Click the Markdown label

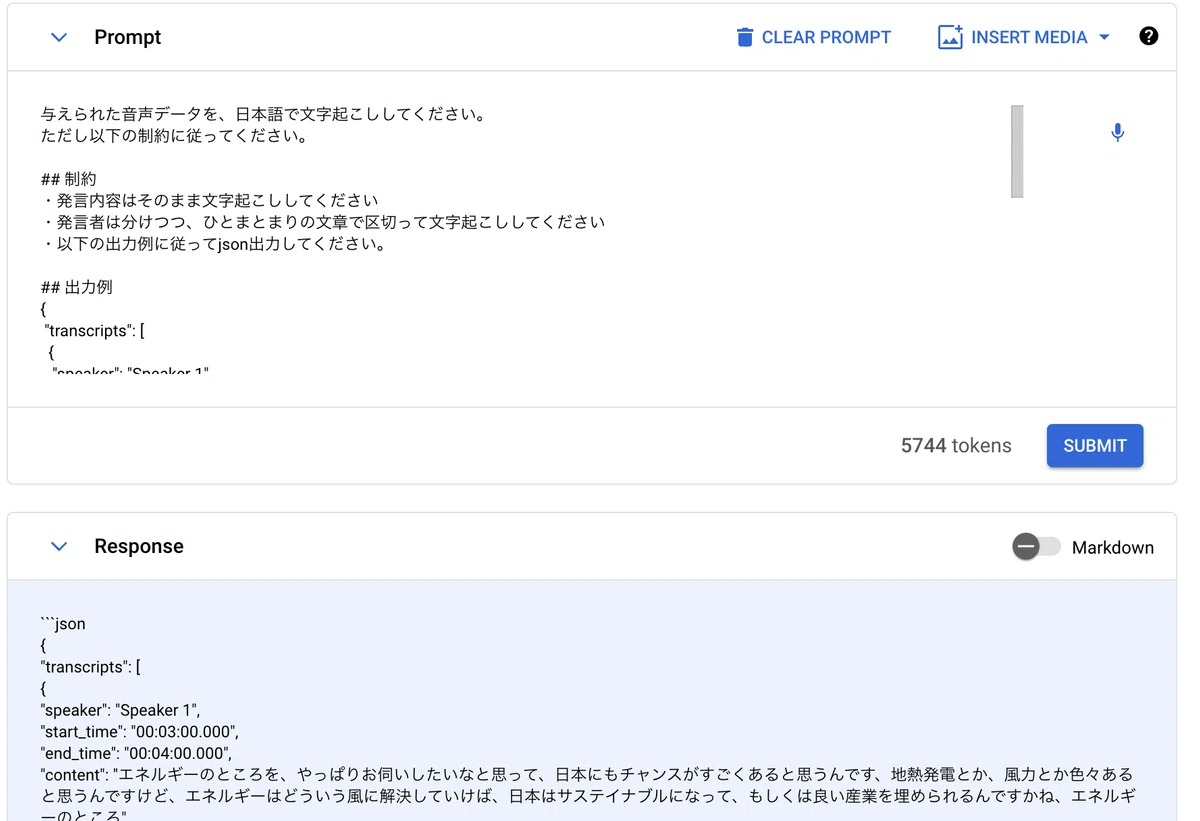coord(1113,547)
